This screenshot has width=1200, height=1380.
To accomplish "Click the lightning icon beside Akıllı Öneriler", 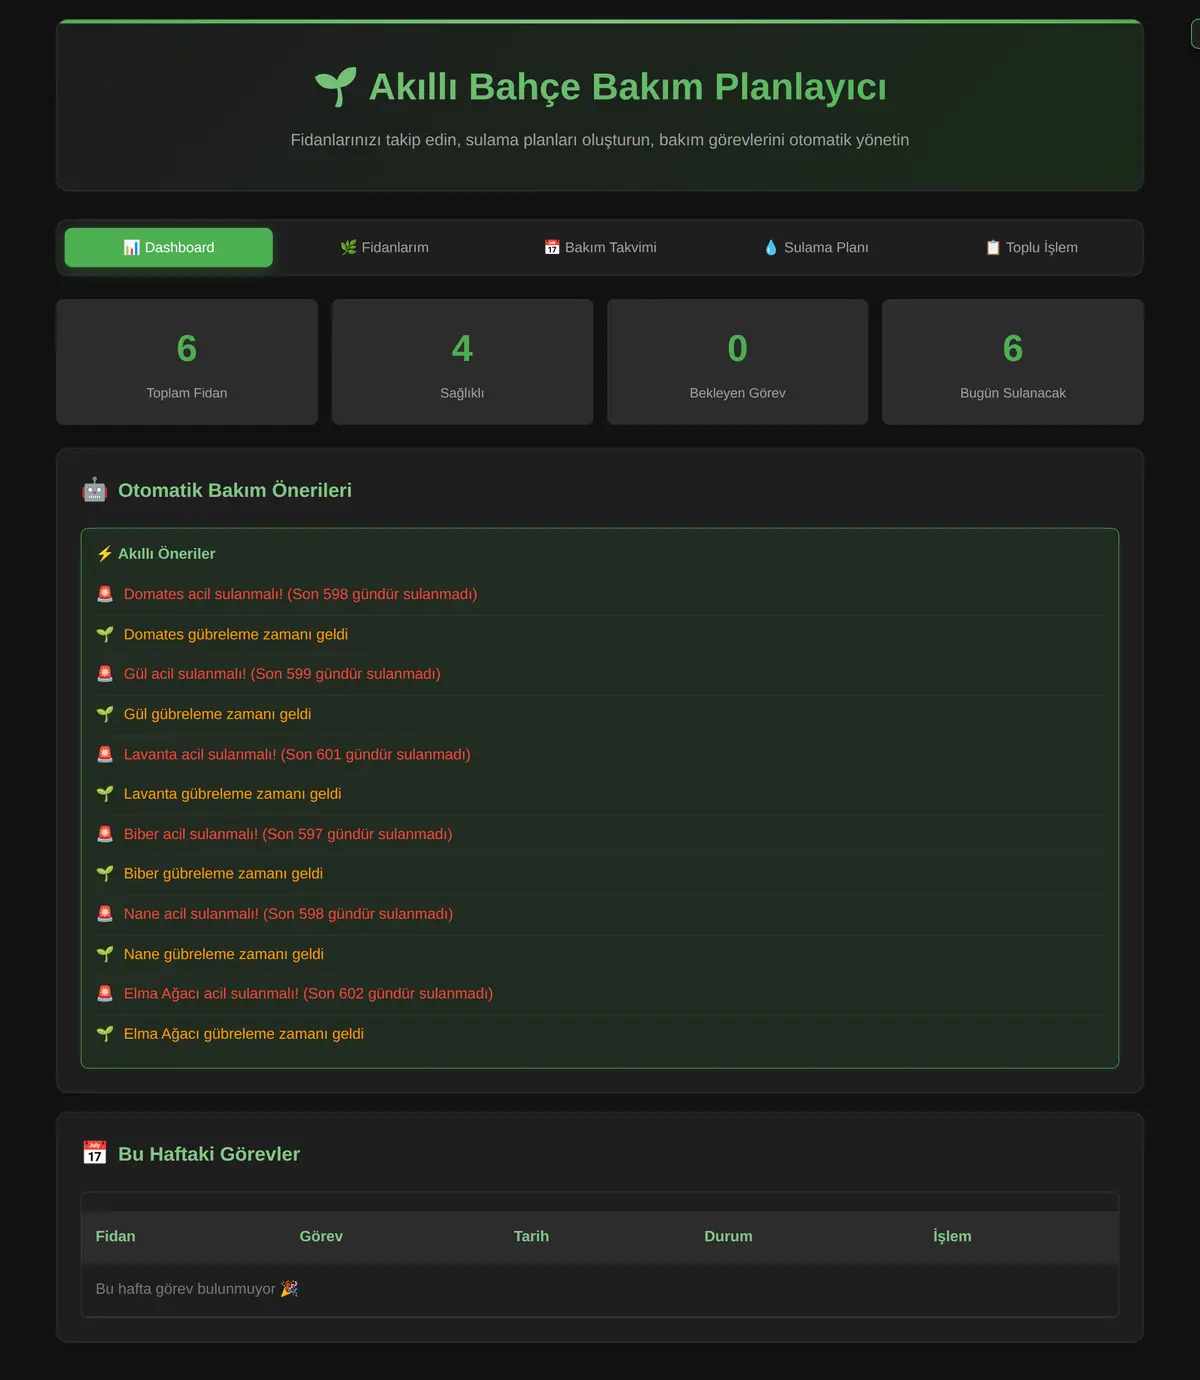I will pos(104,554).
